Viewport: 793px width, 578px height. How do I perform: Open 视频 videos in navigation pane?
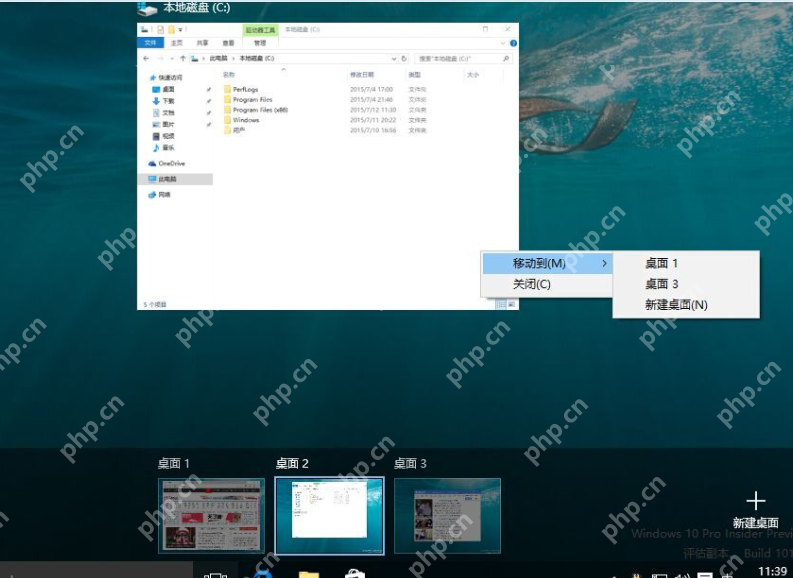(163, 136)
